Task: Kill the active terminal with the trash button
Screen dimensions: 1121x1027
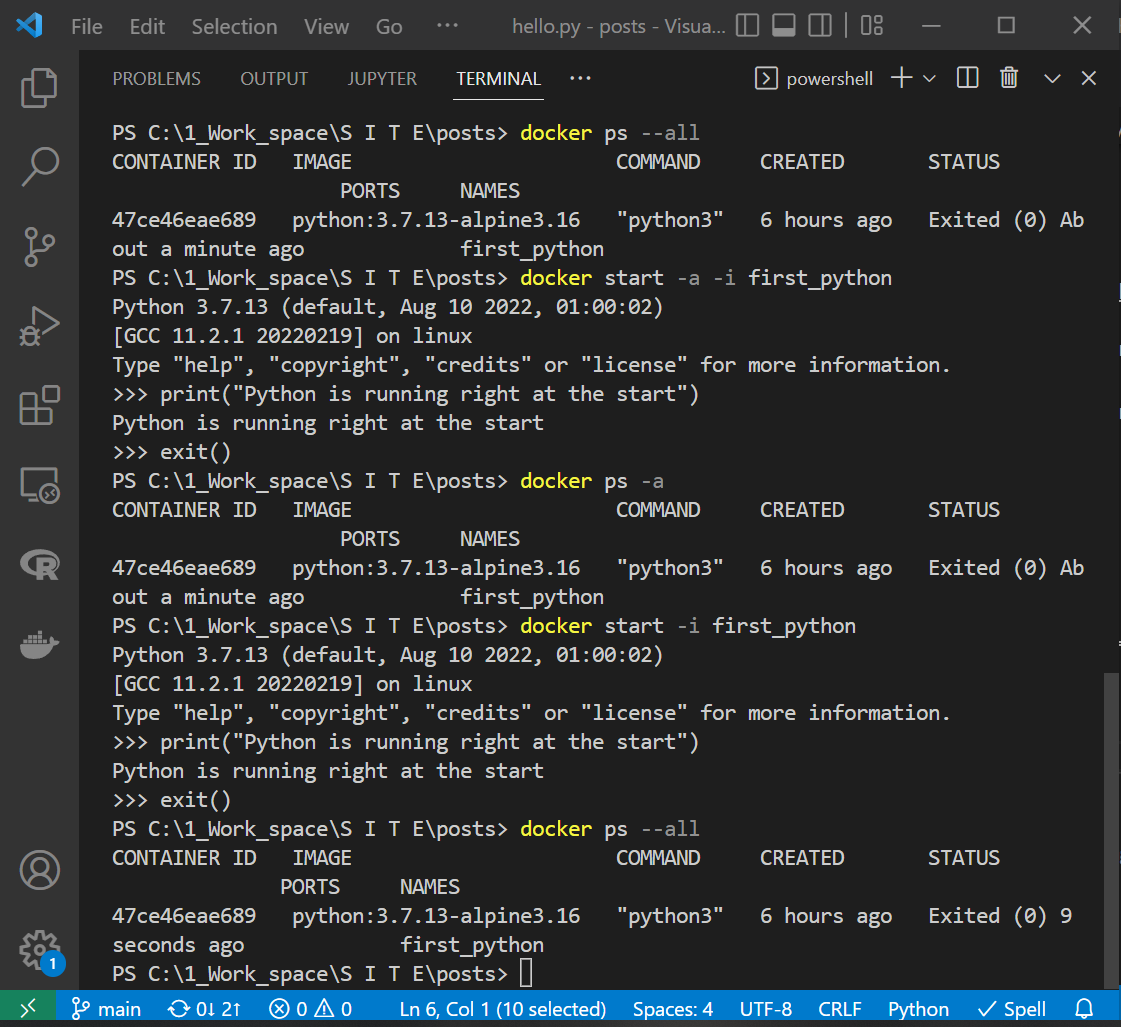Action: [x=1009, y=78]
